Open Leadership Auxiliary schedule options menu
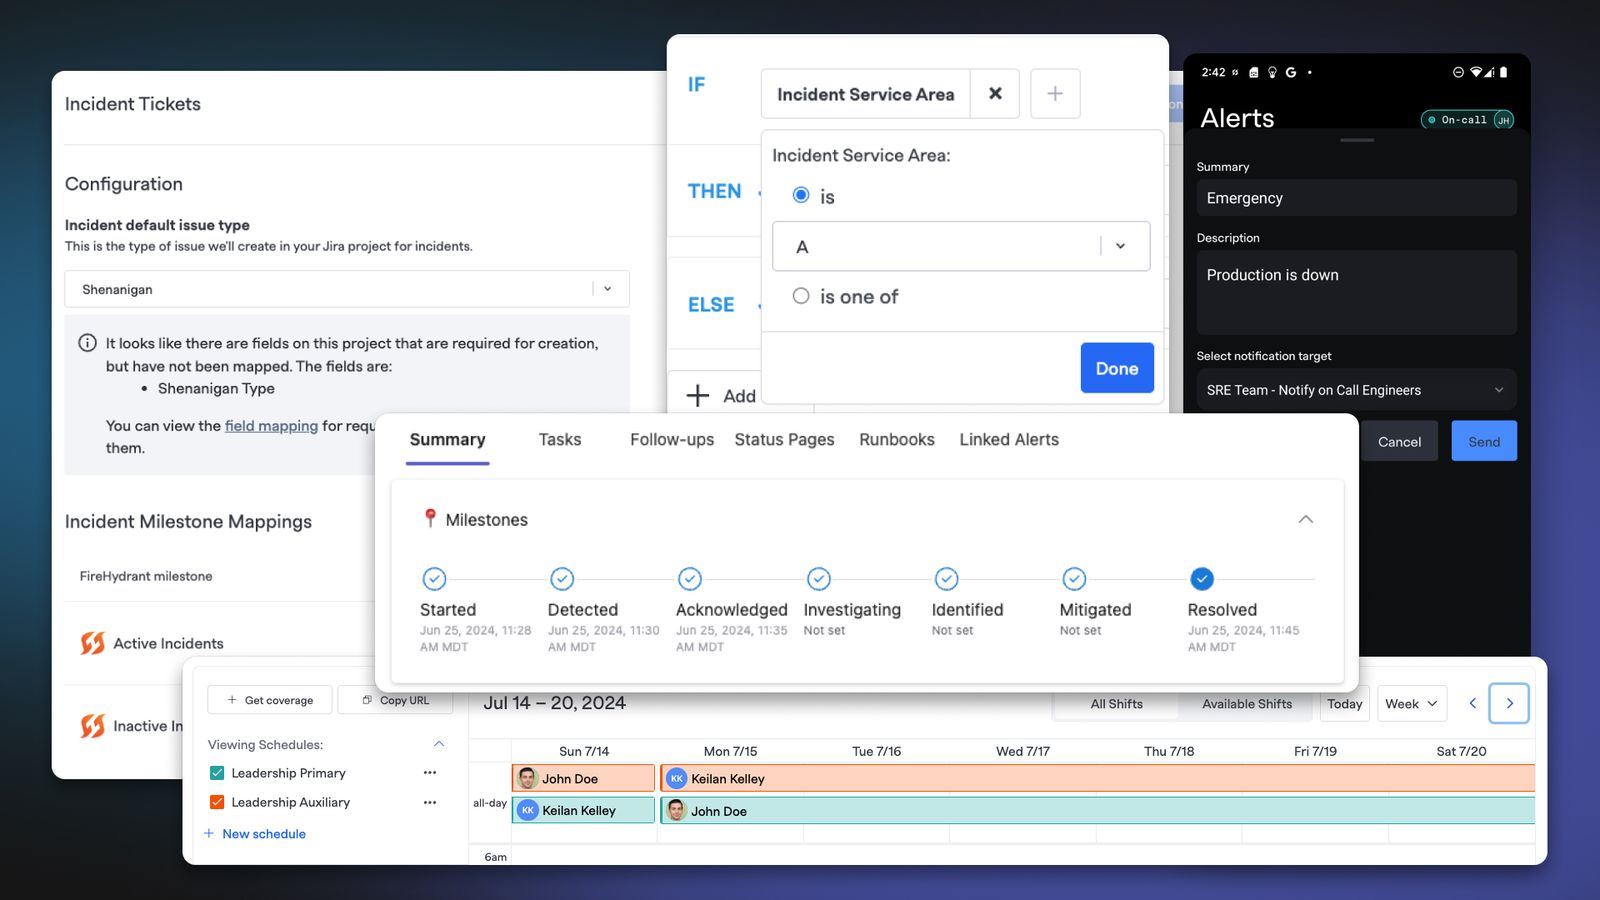The width and height of the screenshot is (1600, 900). click(430, 802)
